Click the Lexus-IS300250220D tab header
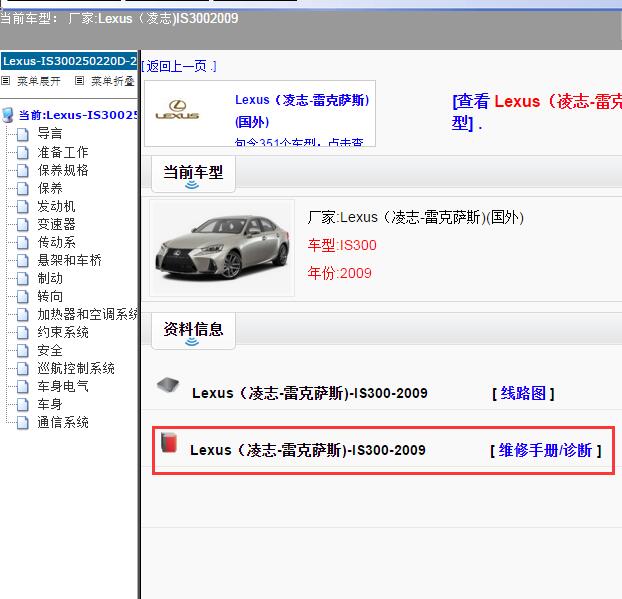 click(69, 61)
